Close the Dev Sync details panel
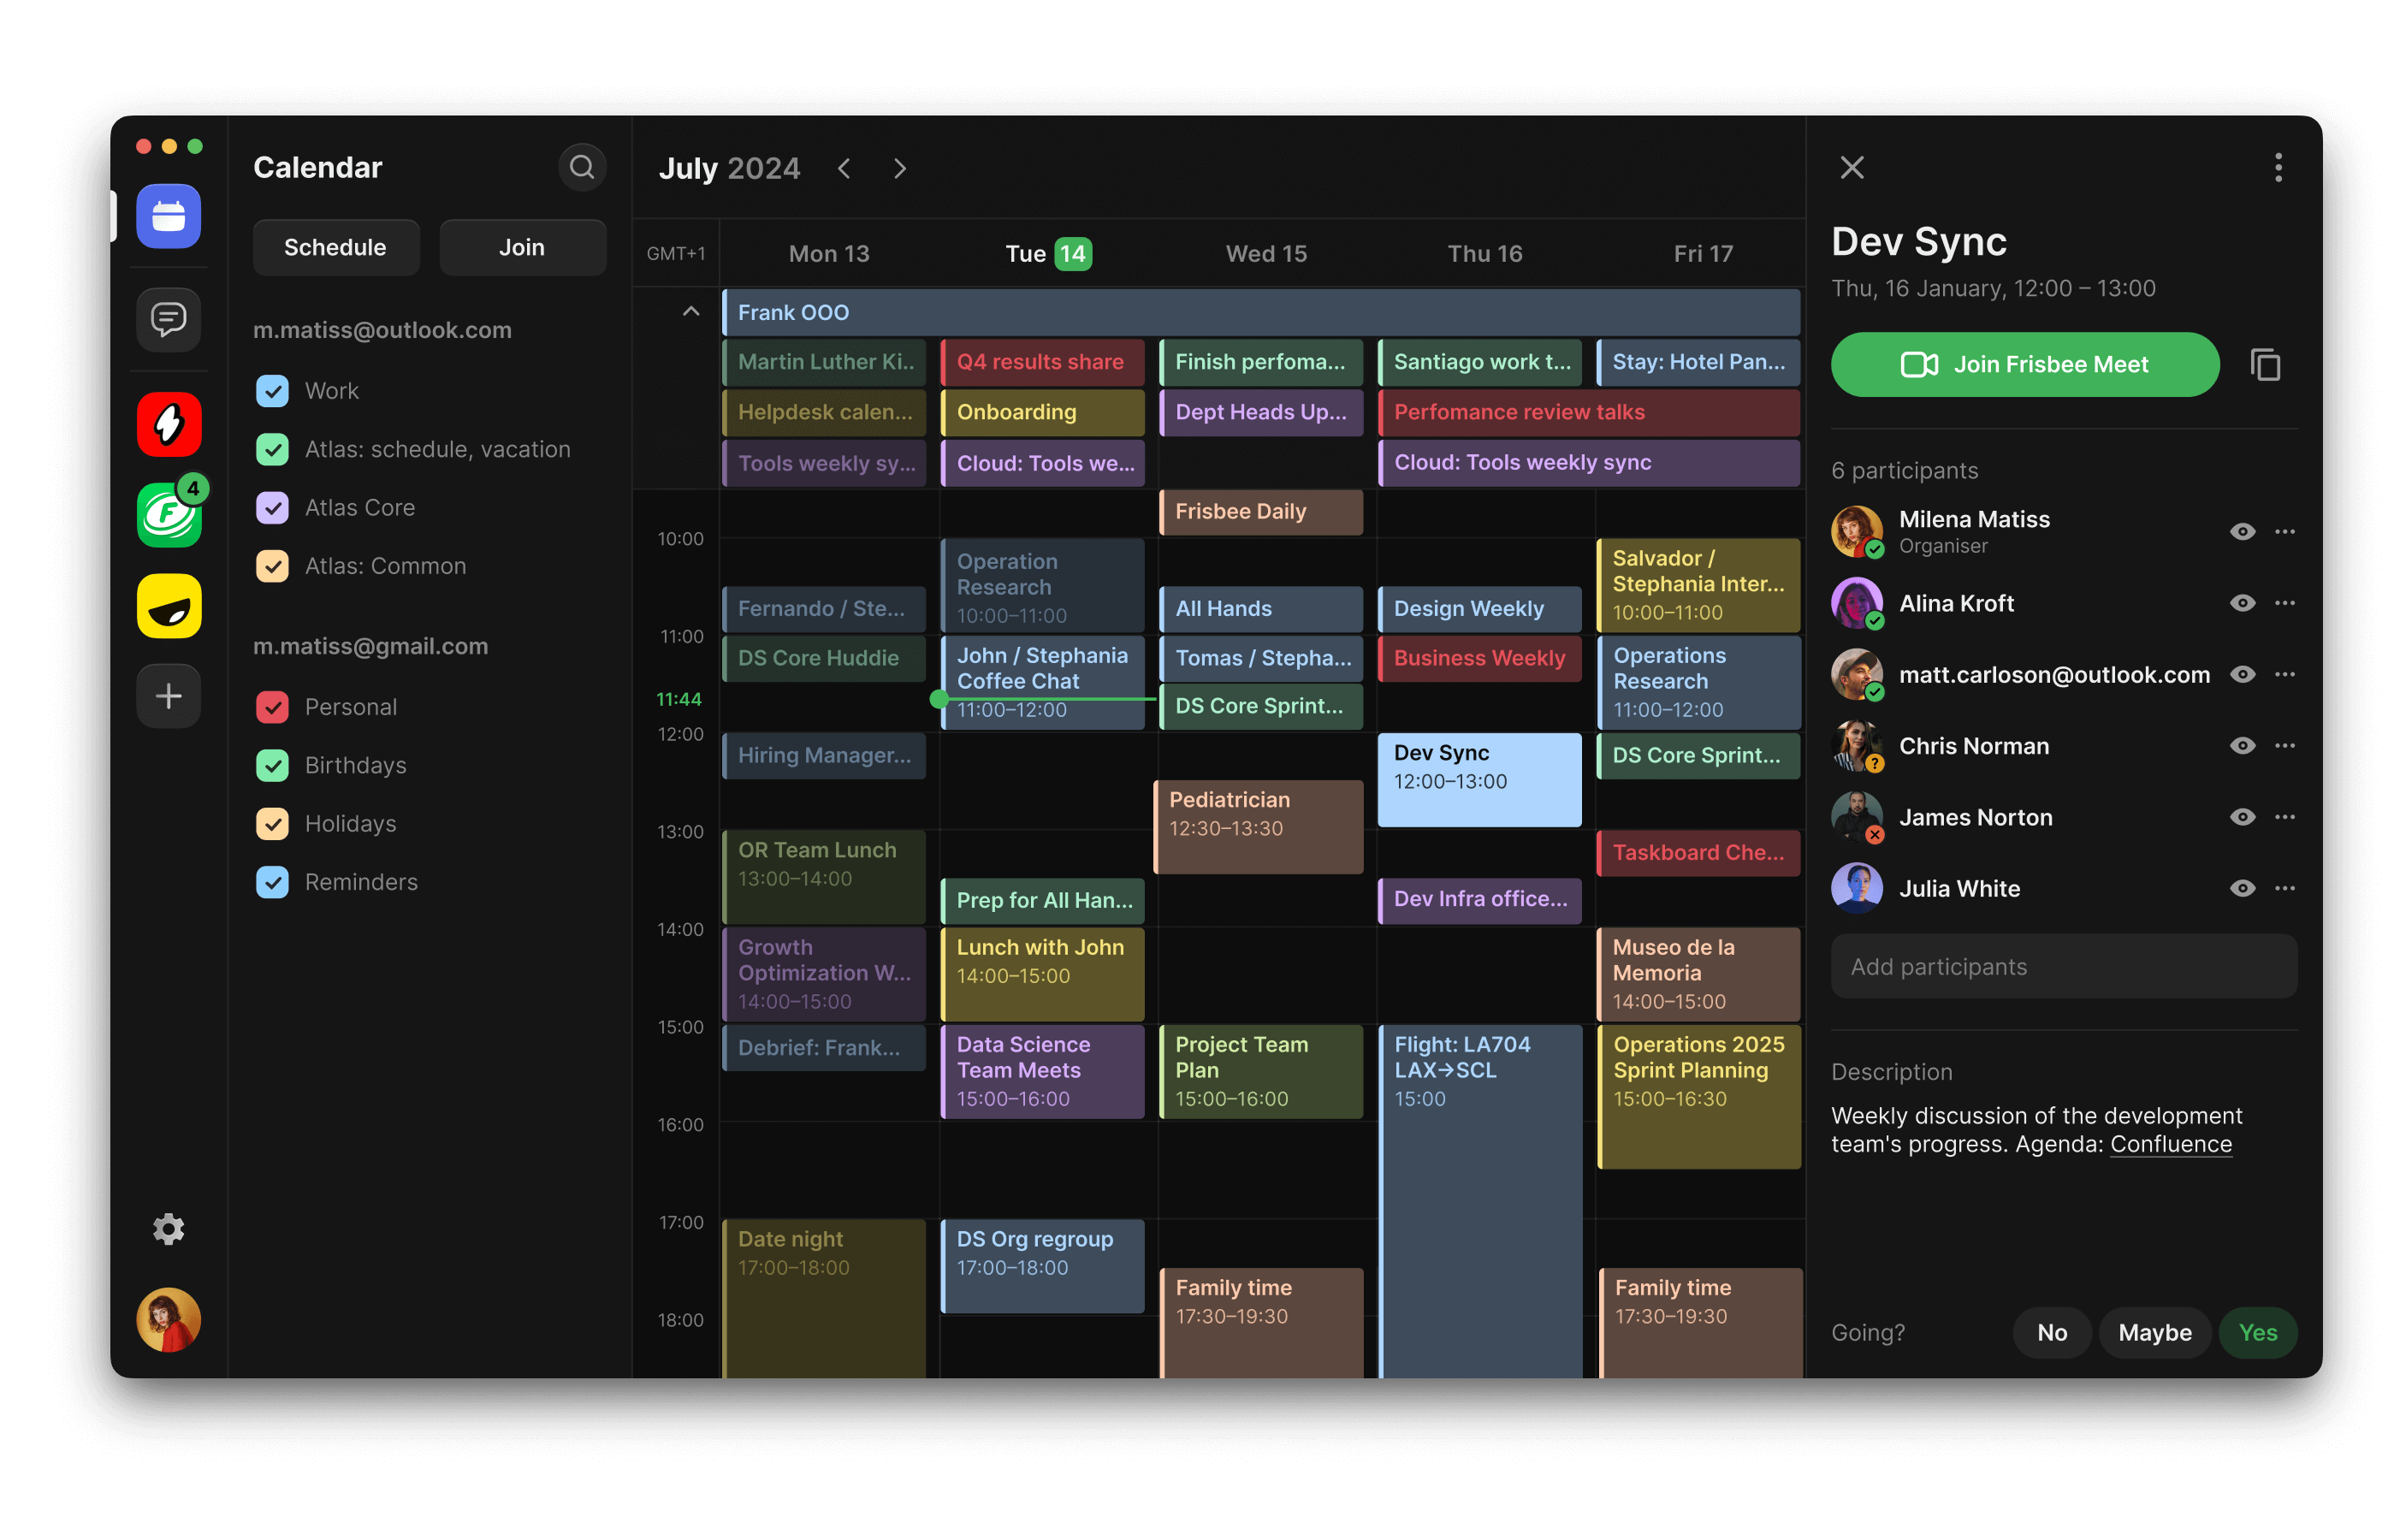Viewport: 2400px width, 1540px height. click(x=1851, y=167)
